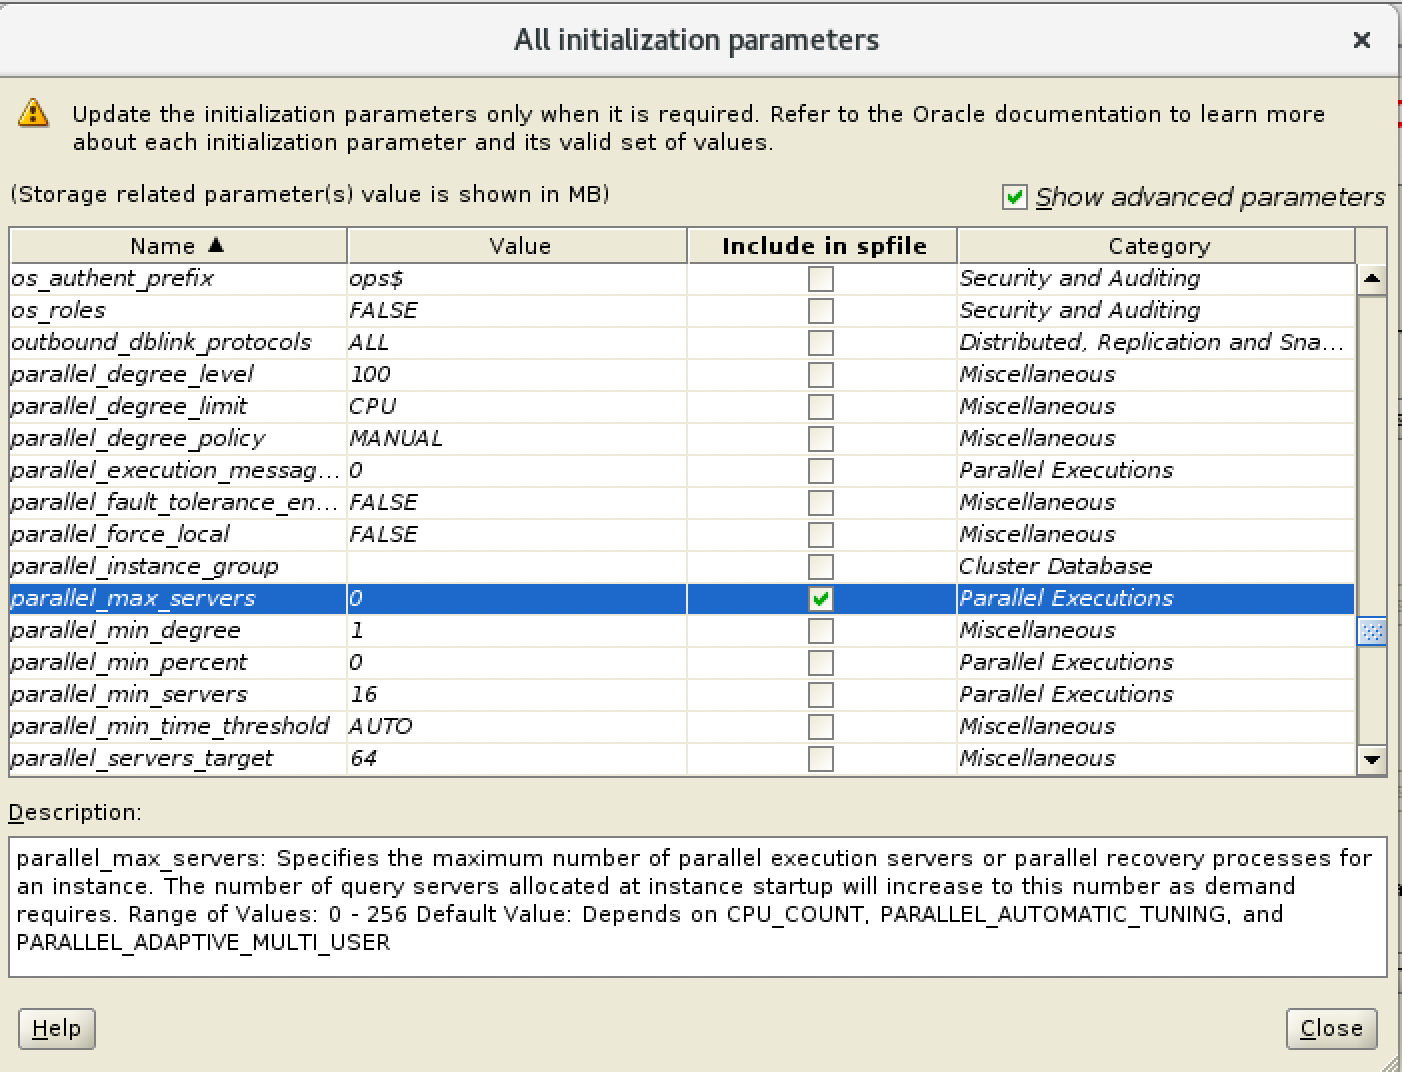Select the parallel_degree_level parameter name

click(x=178, y=375)
